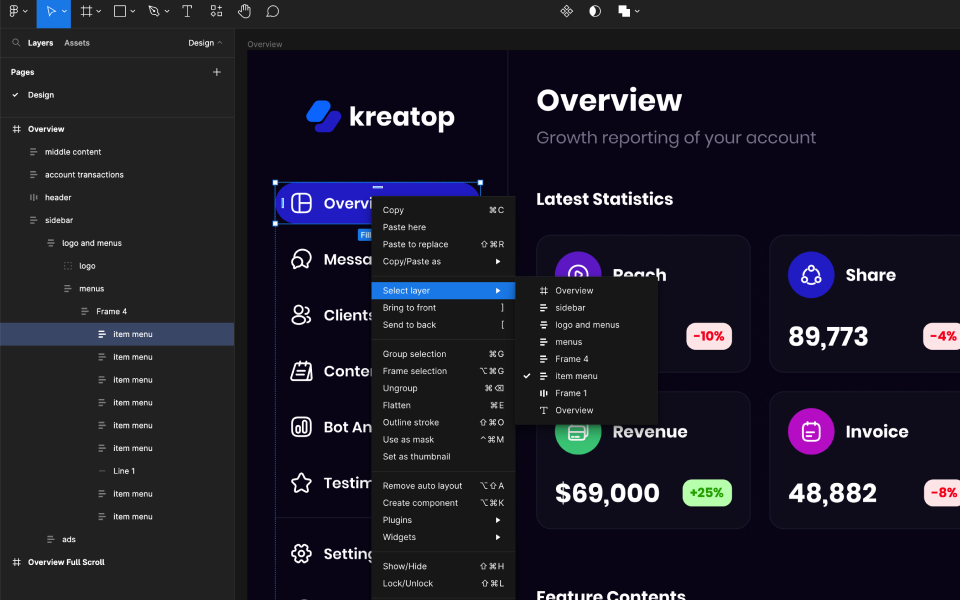Add a new page with the plus button

[217, 72]
